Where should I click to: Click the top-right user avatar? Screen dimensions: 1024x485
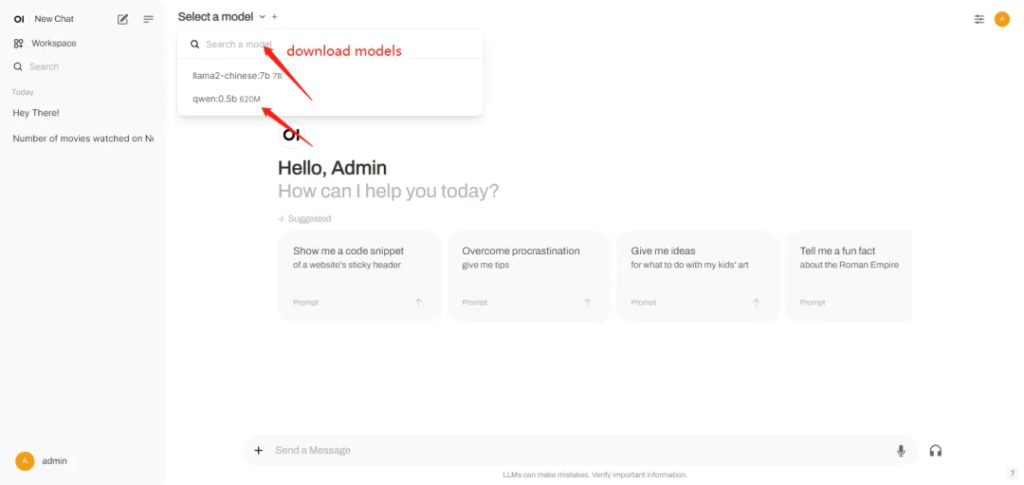[1002, 19]
